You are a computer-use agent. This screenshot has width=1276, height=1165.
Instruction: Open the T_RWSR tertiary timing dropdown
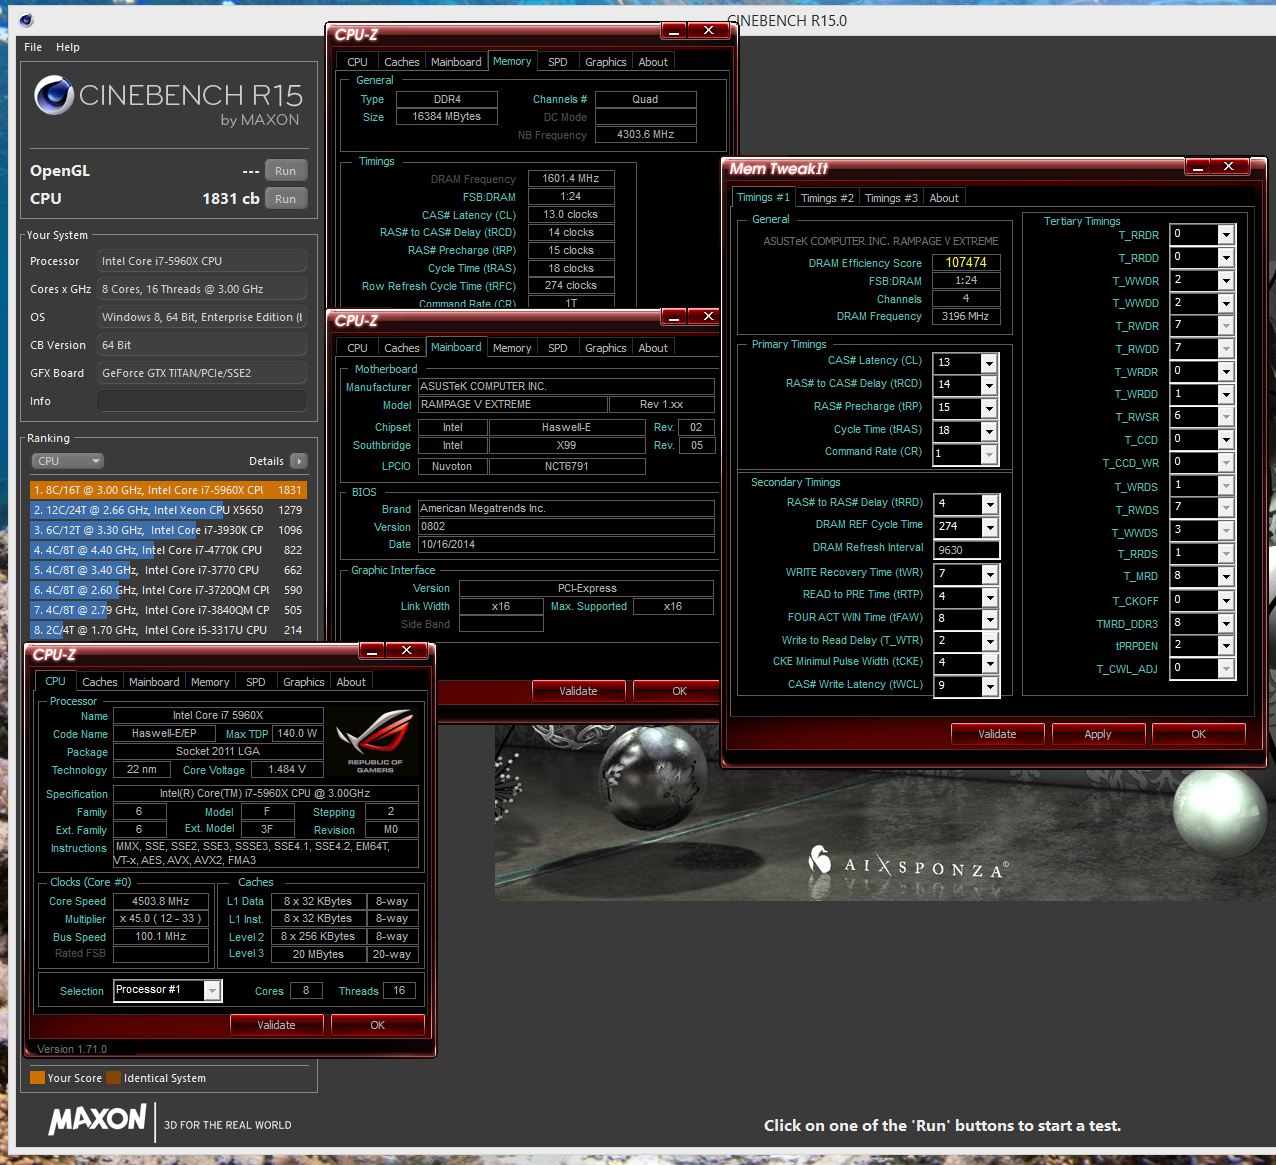1225,417
